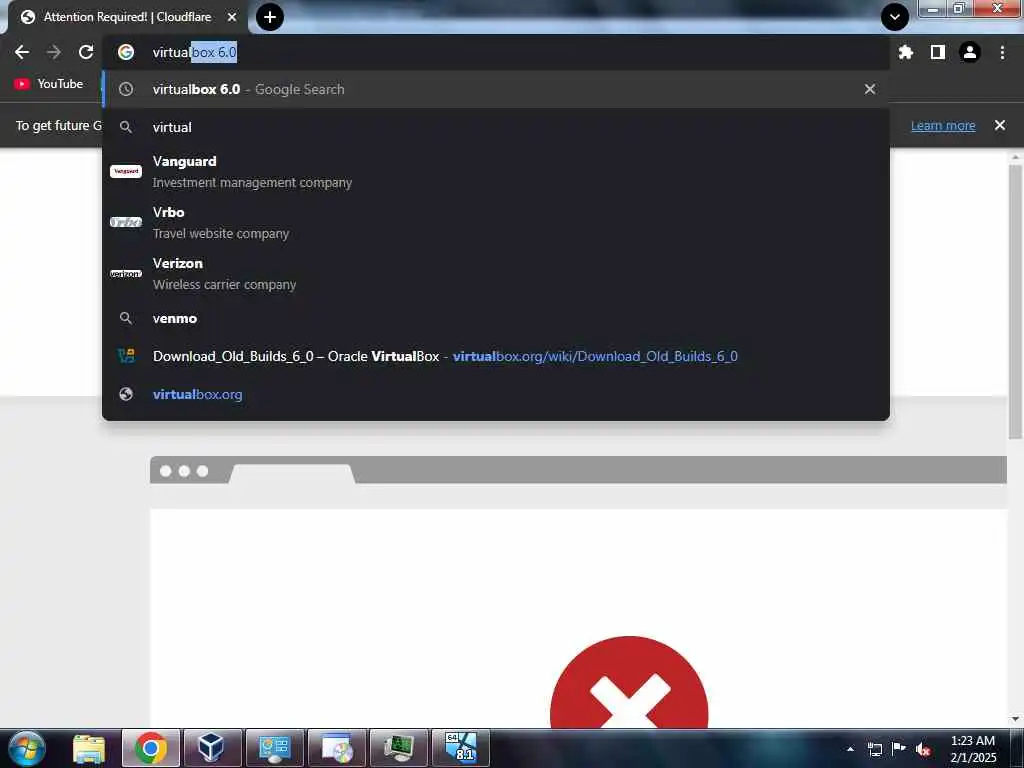The width and height of the screenshot is (1024, 768).
Task: Click the forward navigation arrow
Action: (54, 52)
